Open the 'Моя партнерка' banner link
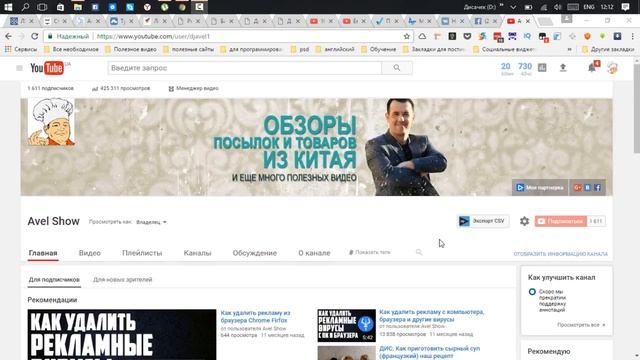The width and height of the screenshot is (640, 360). click(540, 188)
